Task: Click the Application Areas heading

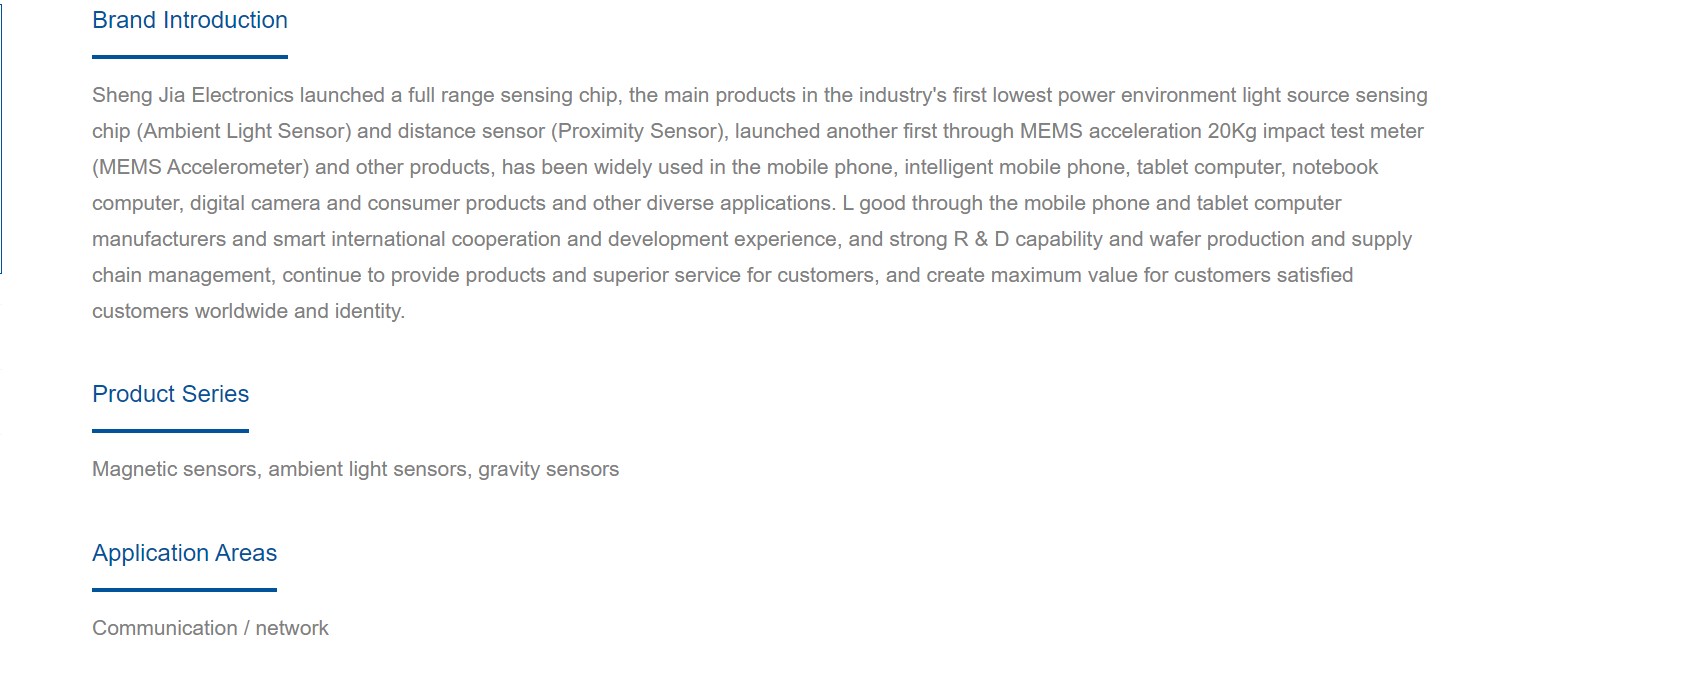Action: [x=185, y=553]
